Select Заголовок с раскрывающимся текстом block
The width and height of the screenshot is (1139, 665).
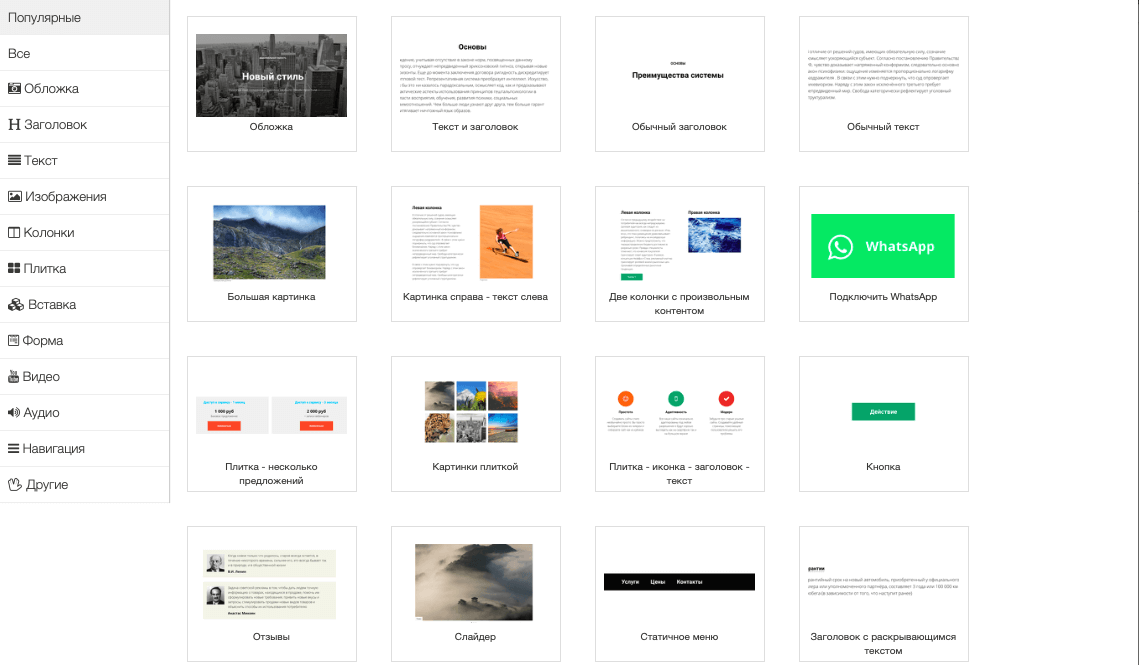point(884,595)
